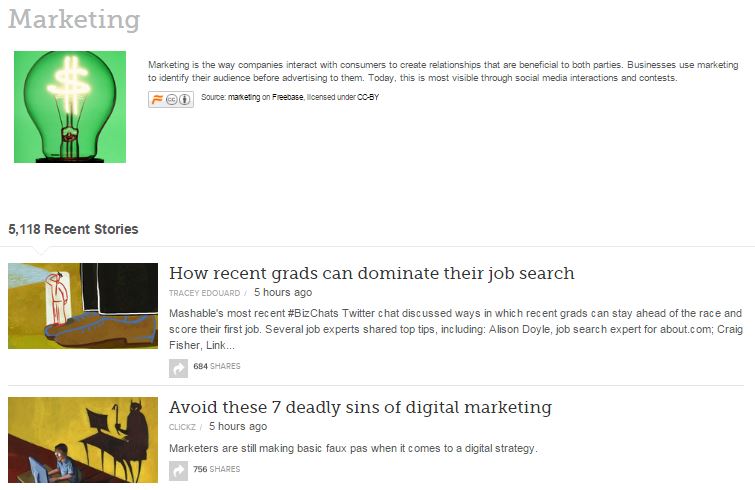This screenshot has width=755, height=490.
Task: Open the CC-BY license link
Action: click(368, 97)
